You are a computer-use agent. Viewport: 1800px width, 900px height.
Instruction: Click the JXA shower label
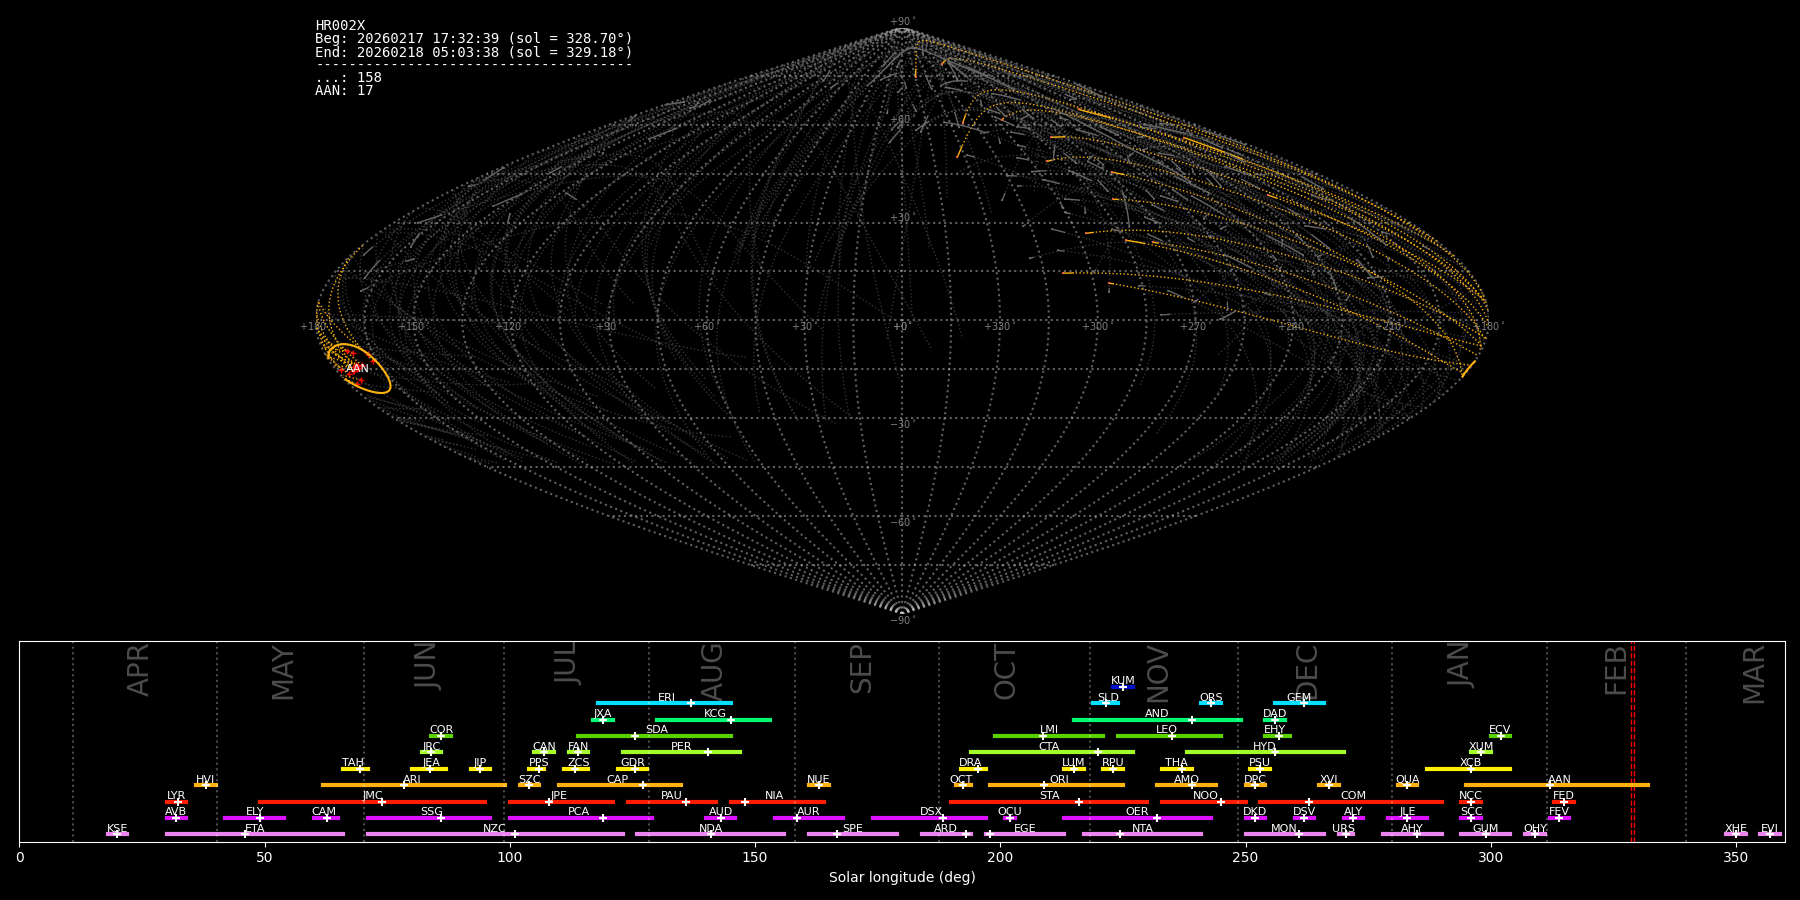coord(602,714)
